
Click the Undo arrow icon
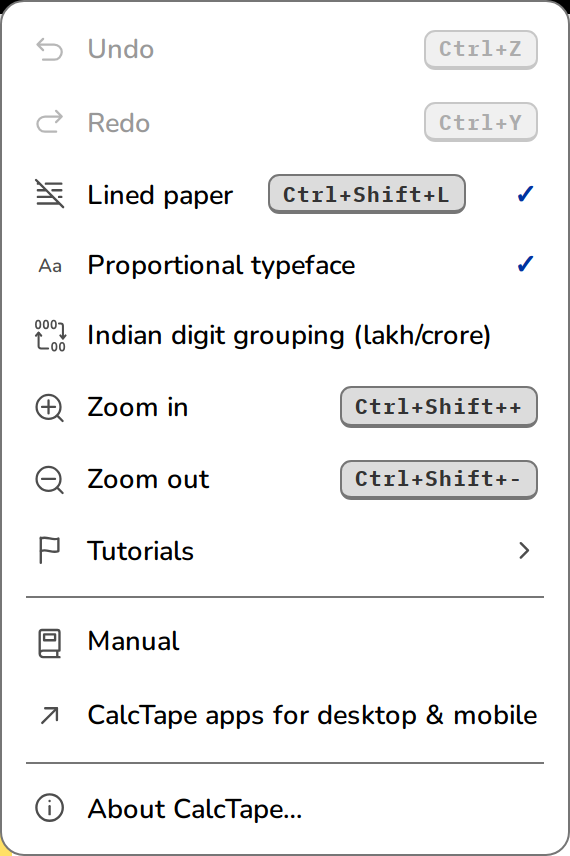point(50,49)
